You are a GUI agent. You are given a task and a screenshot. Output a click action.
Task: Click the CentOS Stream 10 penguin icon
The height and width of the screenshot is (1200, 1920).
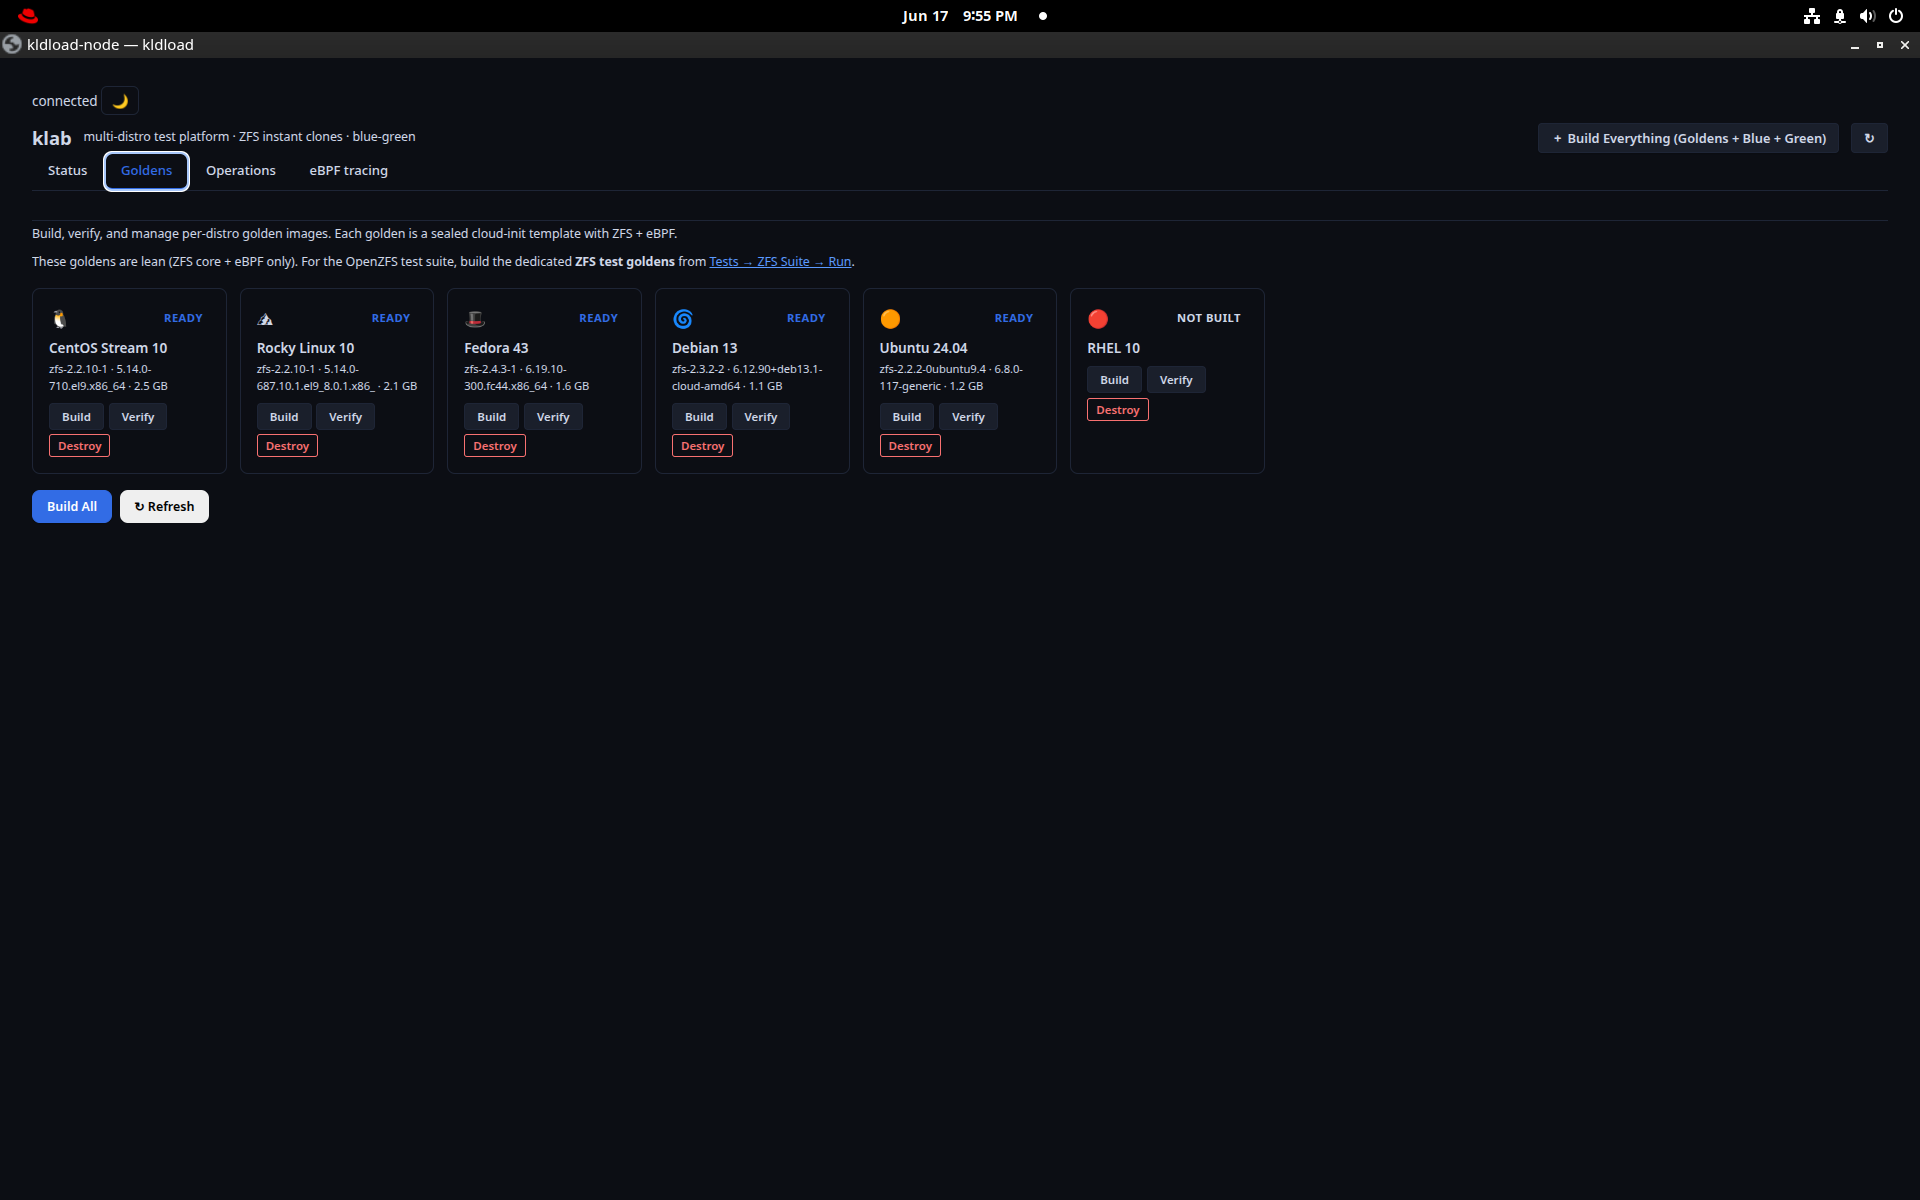(60, 319)
